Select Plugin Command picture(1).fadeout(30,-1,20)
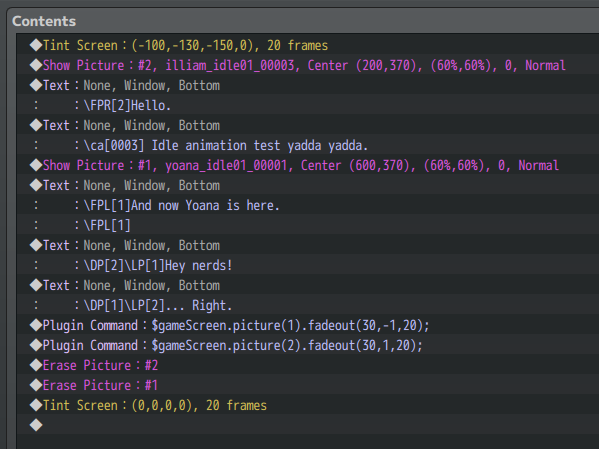The width and height of the screenshot is (599, 449). [x=308, y=325]
